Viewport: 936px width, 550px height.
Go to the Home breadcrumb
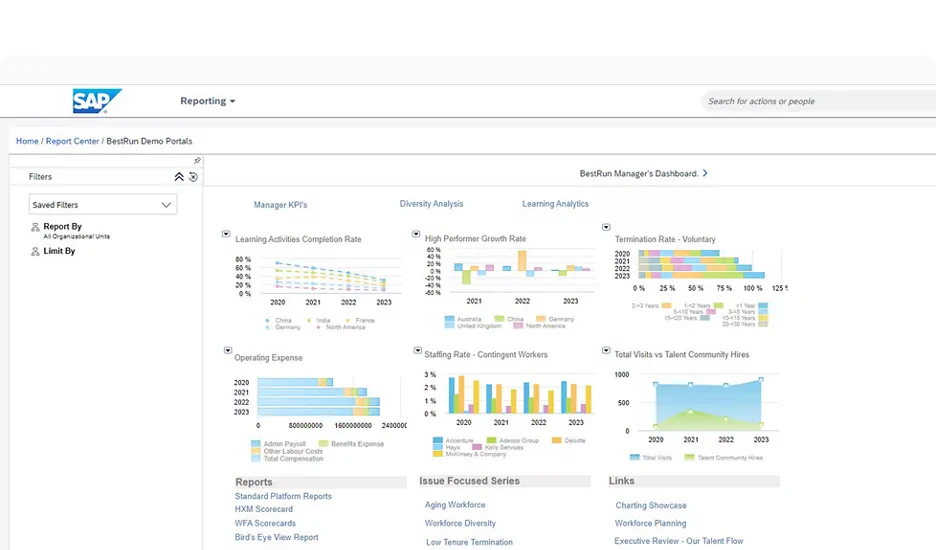click(x=27, y=141)
